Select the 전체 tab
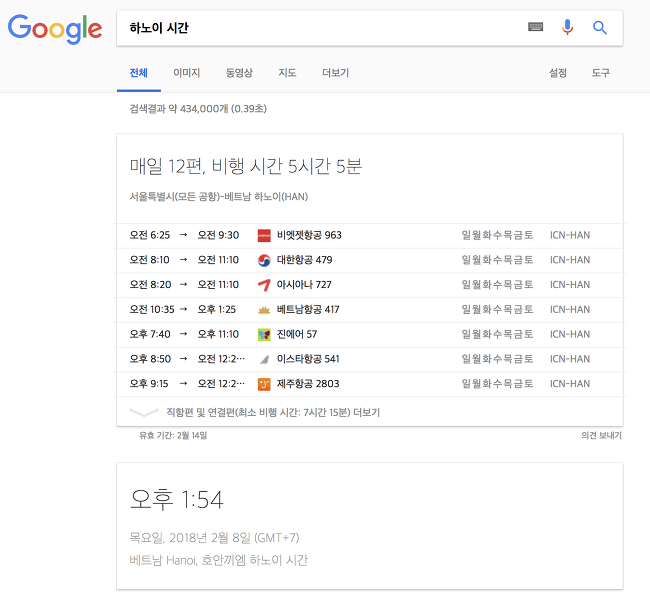The width and height of the screenshot is (650, 593). 138,73
